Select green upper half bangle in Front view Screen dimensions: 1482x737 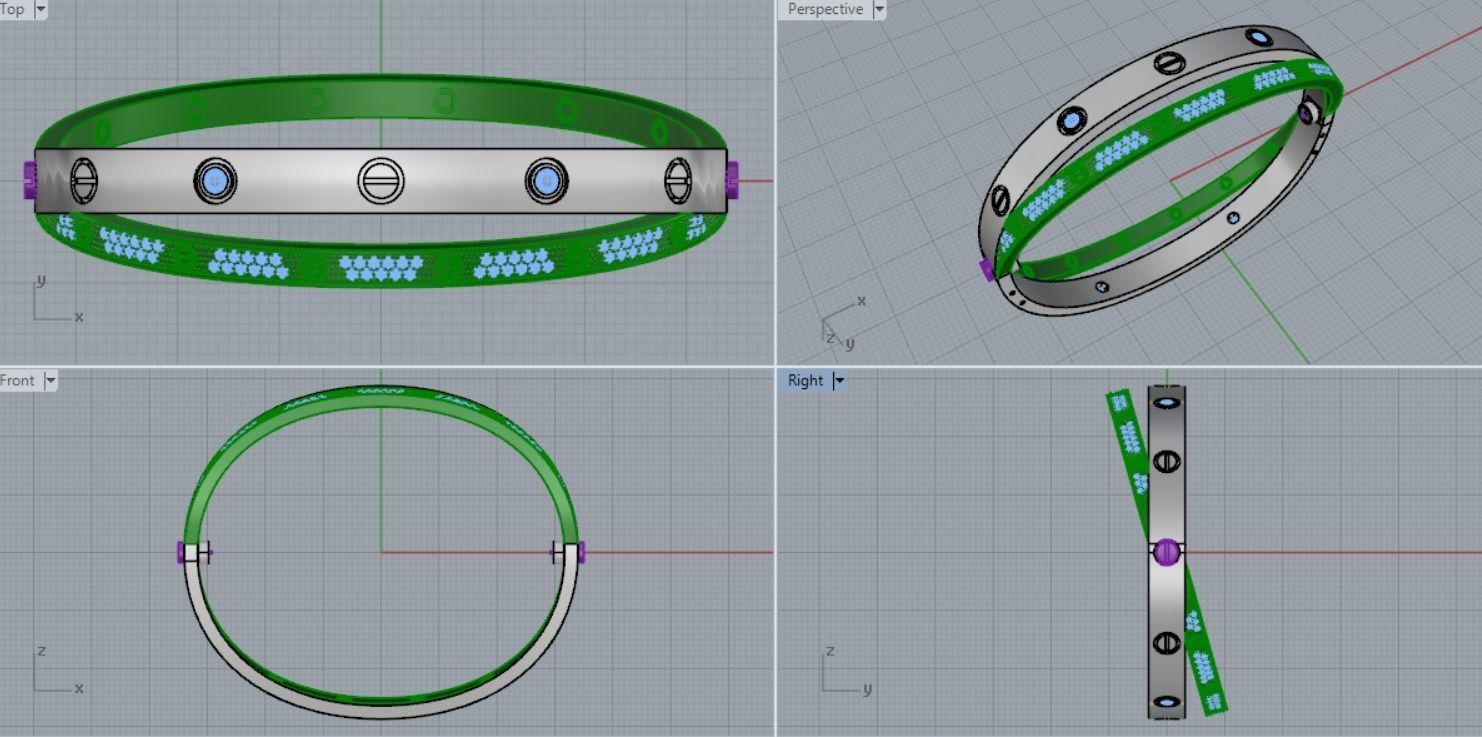[381, 397]
